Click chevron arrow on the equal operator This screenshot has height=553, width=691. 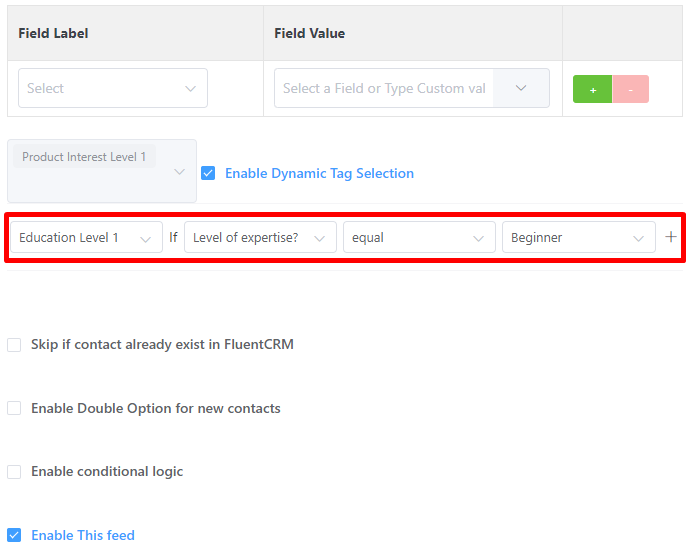(479, 238)
